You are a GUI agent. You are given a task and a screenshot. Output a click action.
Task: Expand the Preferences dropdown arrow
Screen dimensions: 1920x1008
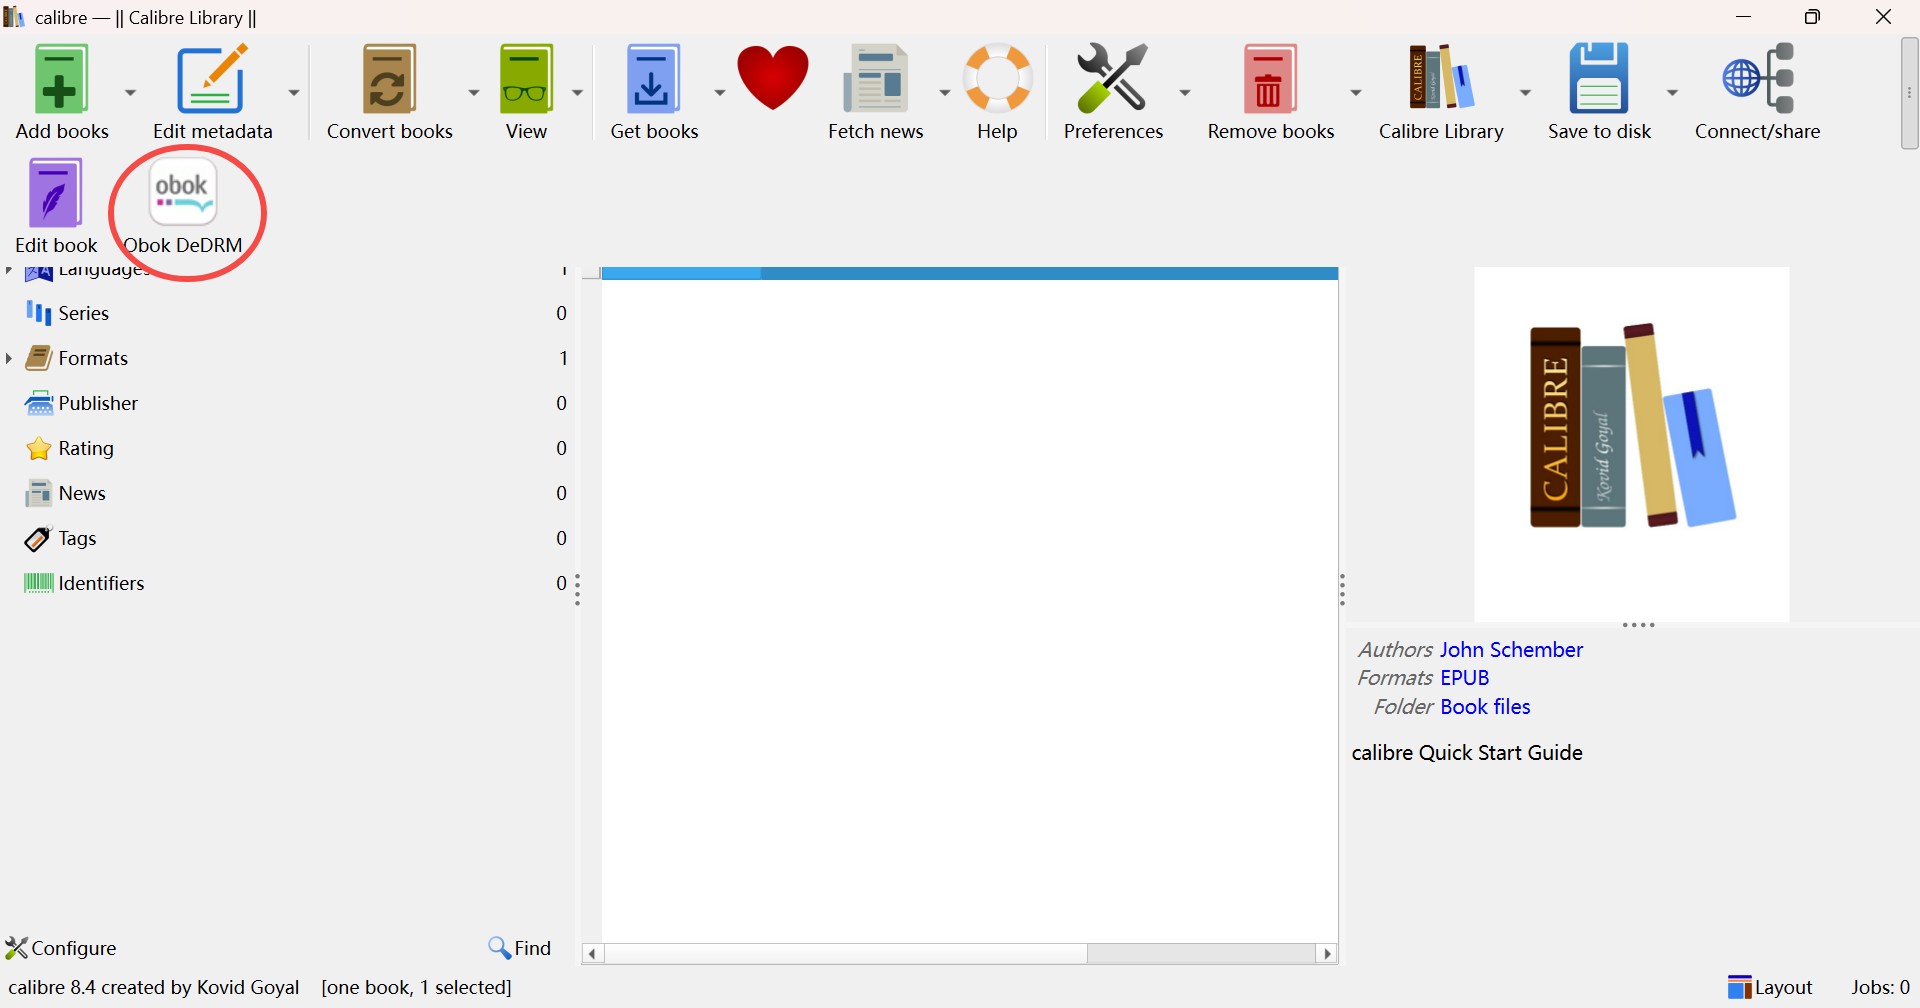1186,92
